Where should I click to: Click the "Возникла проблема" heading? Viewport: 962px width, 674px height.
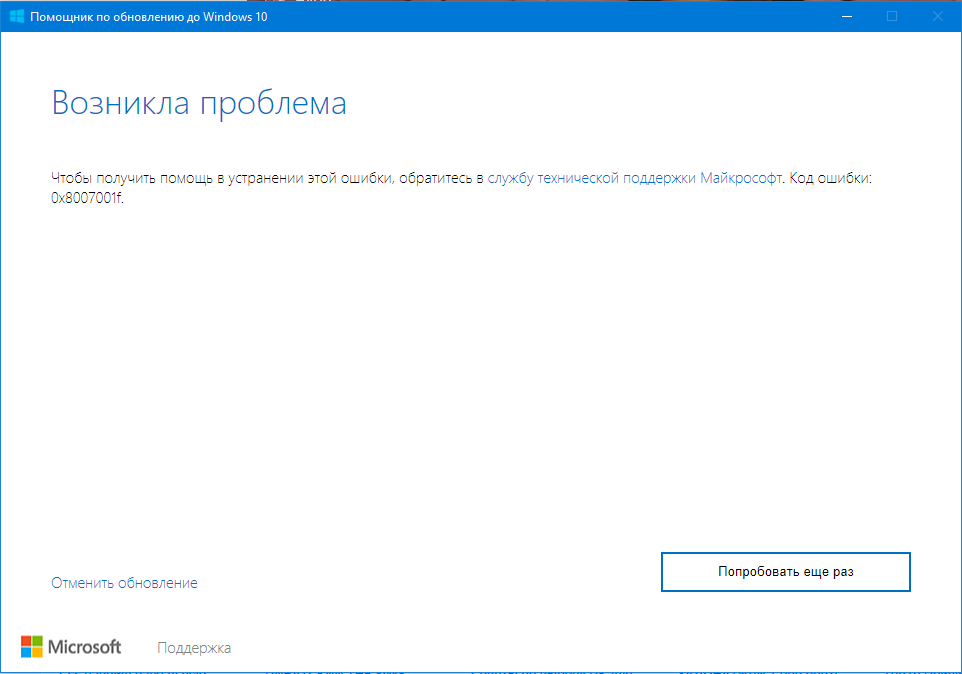point(199,102)
